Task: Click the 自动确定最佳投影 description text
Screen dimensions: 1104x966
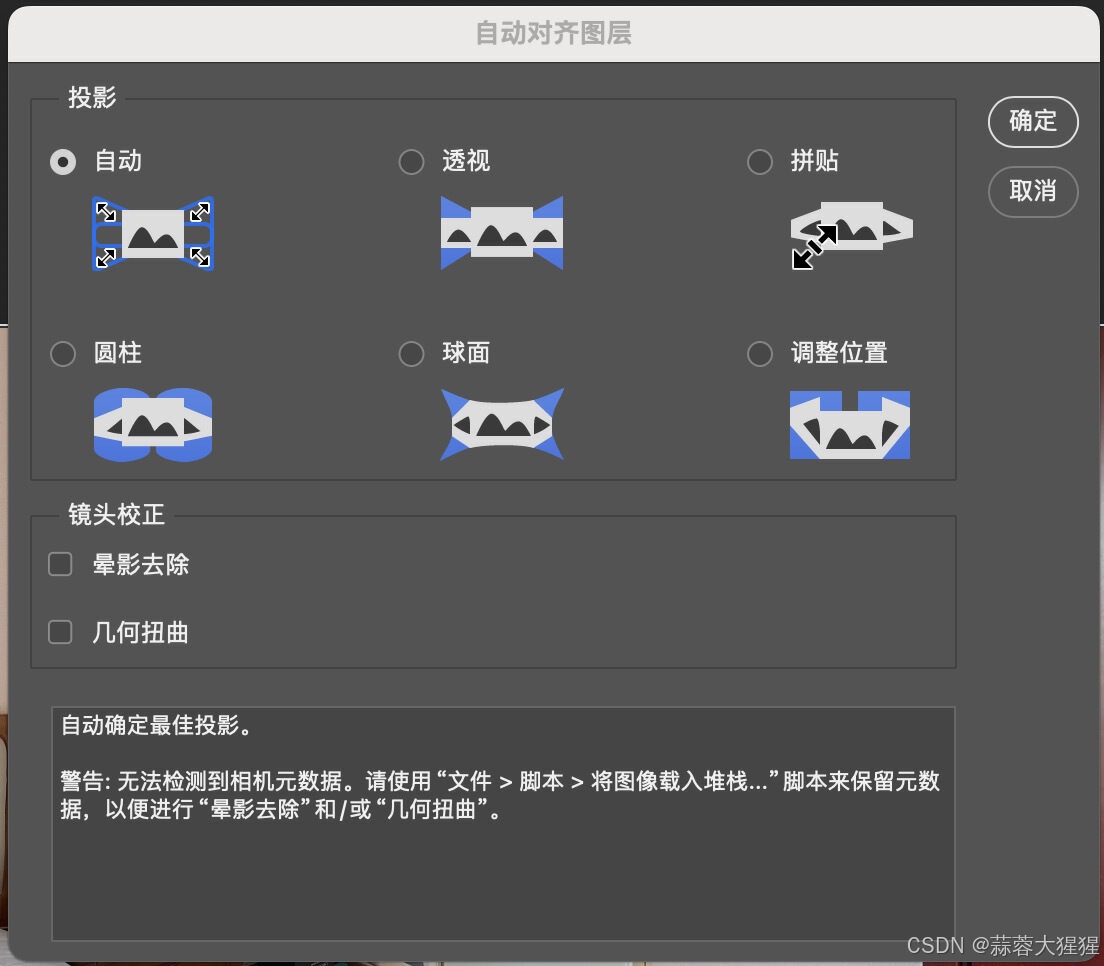Action: [x=156, y=725]
